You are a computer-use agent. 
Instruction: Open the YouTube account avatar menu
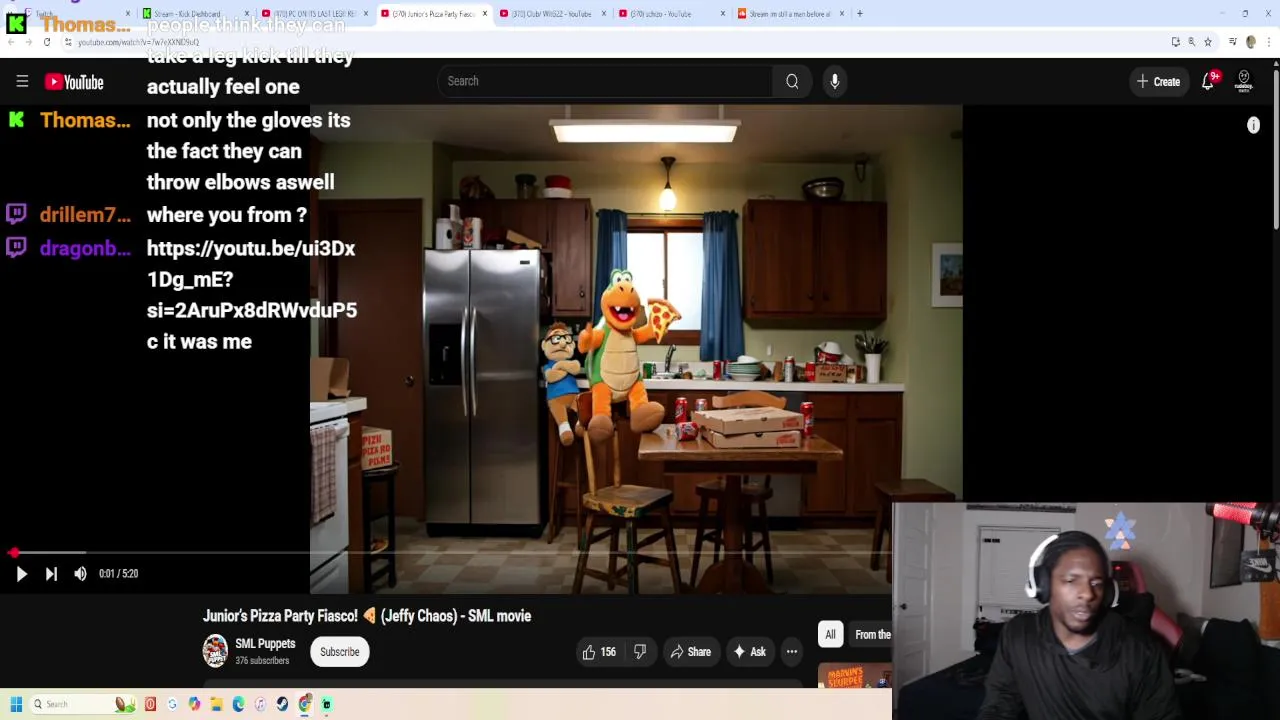[x=1244, y=81]
